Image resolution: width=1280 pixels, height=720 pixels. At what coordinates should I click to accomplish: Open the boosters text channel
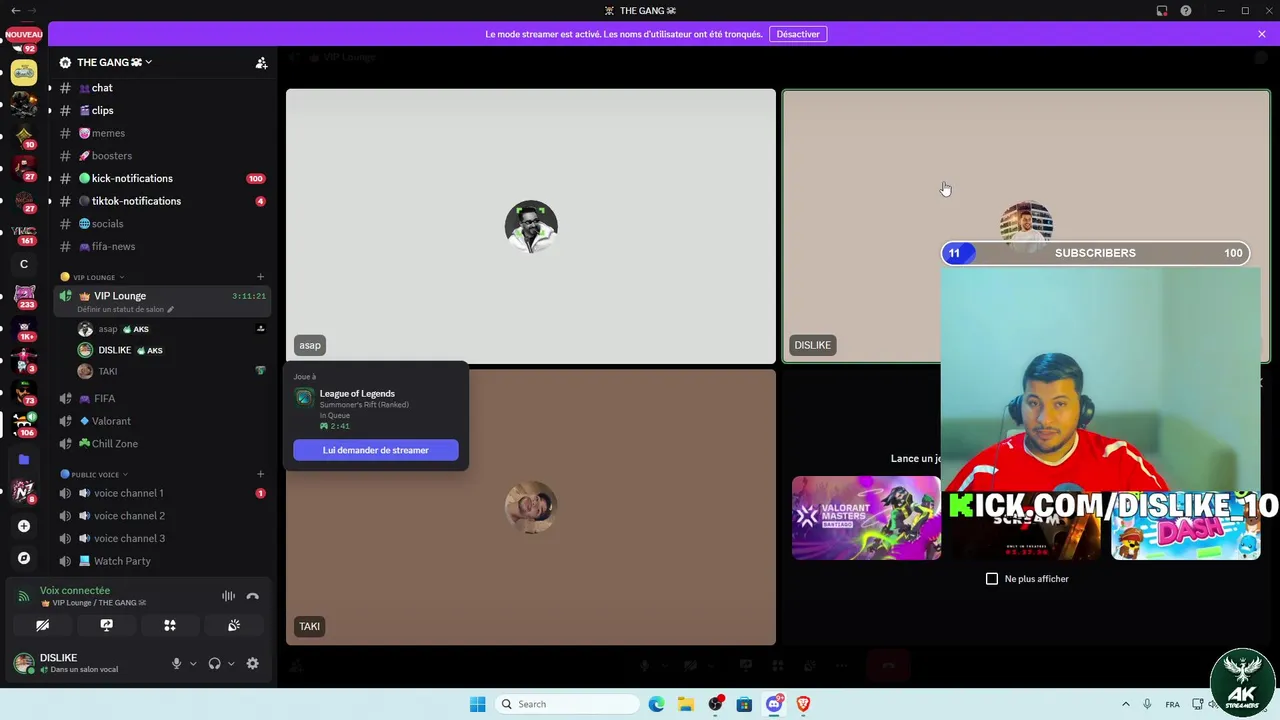coord(162,156)
